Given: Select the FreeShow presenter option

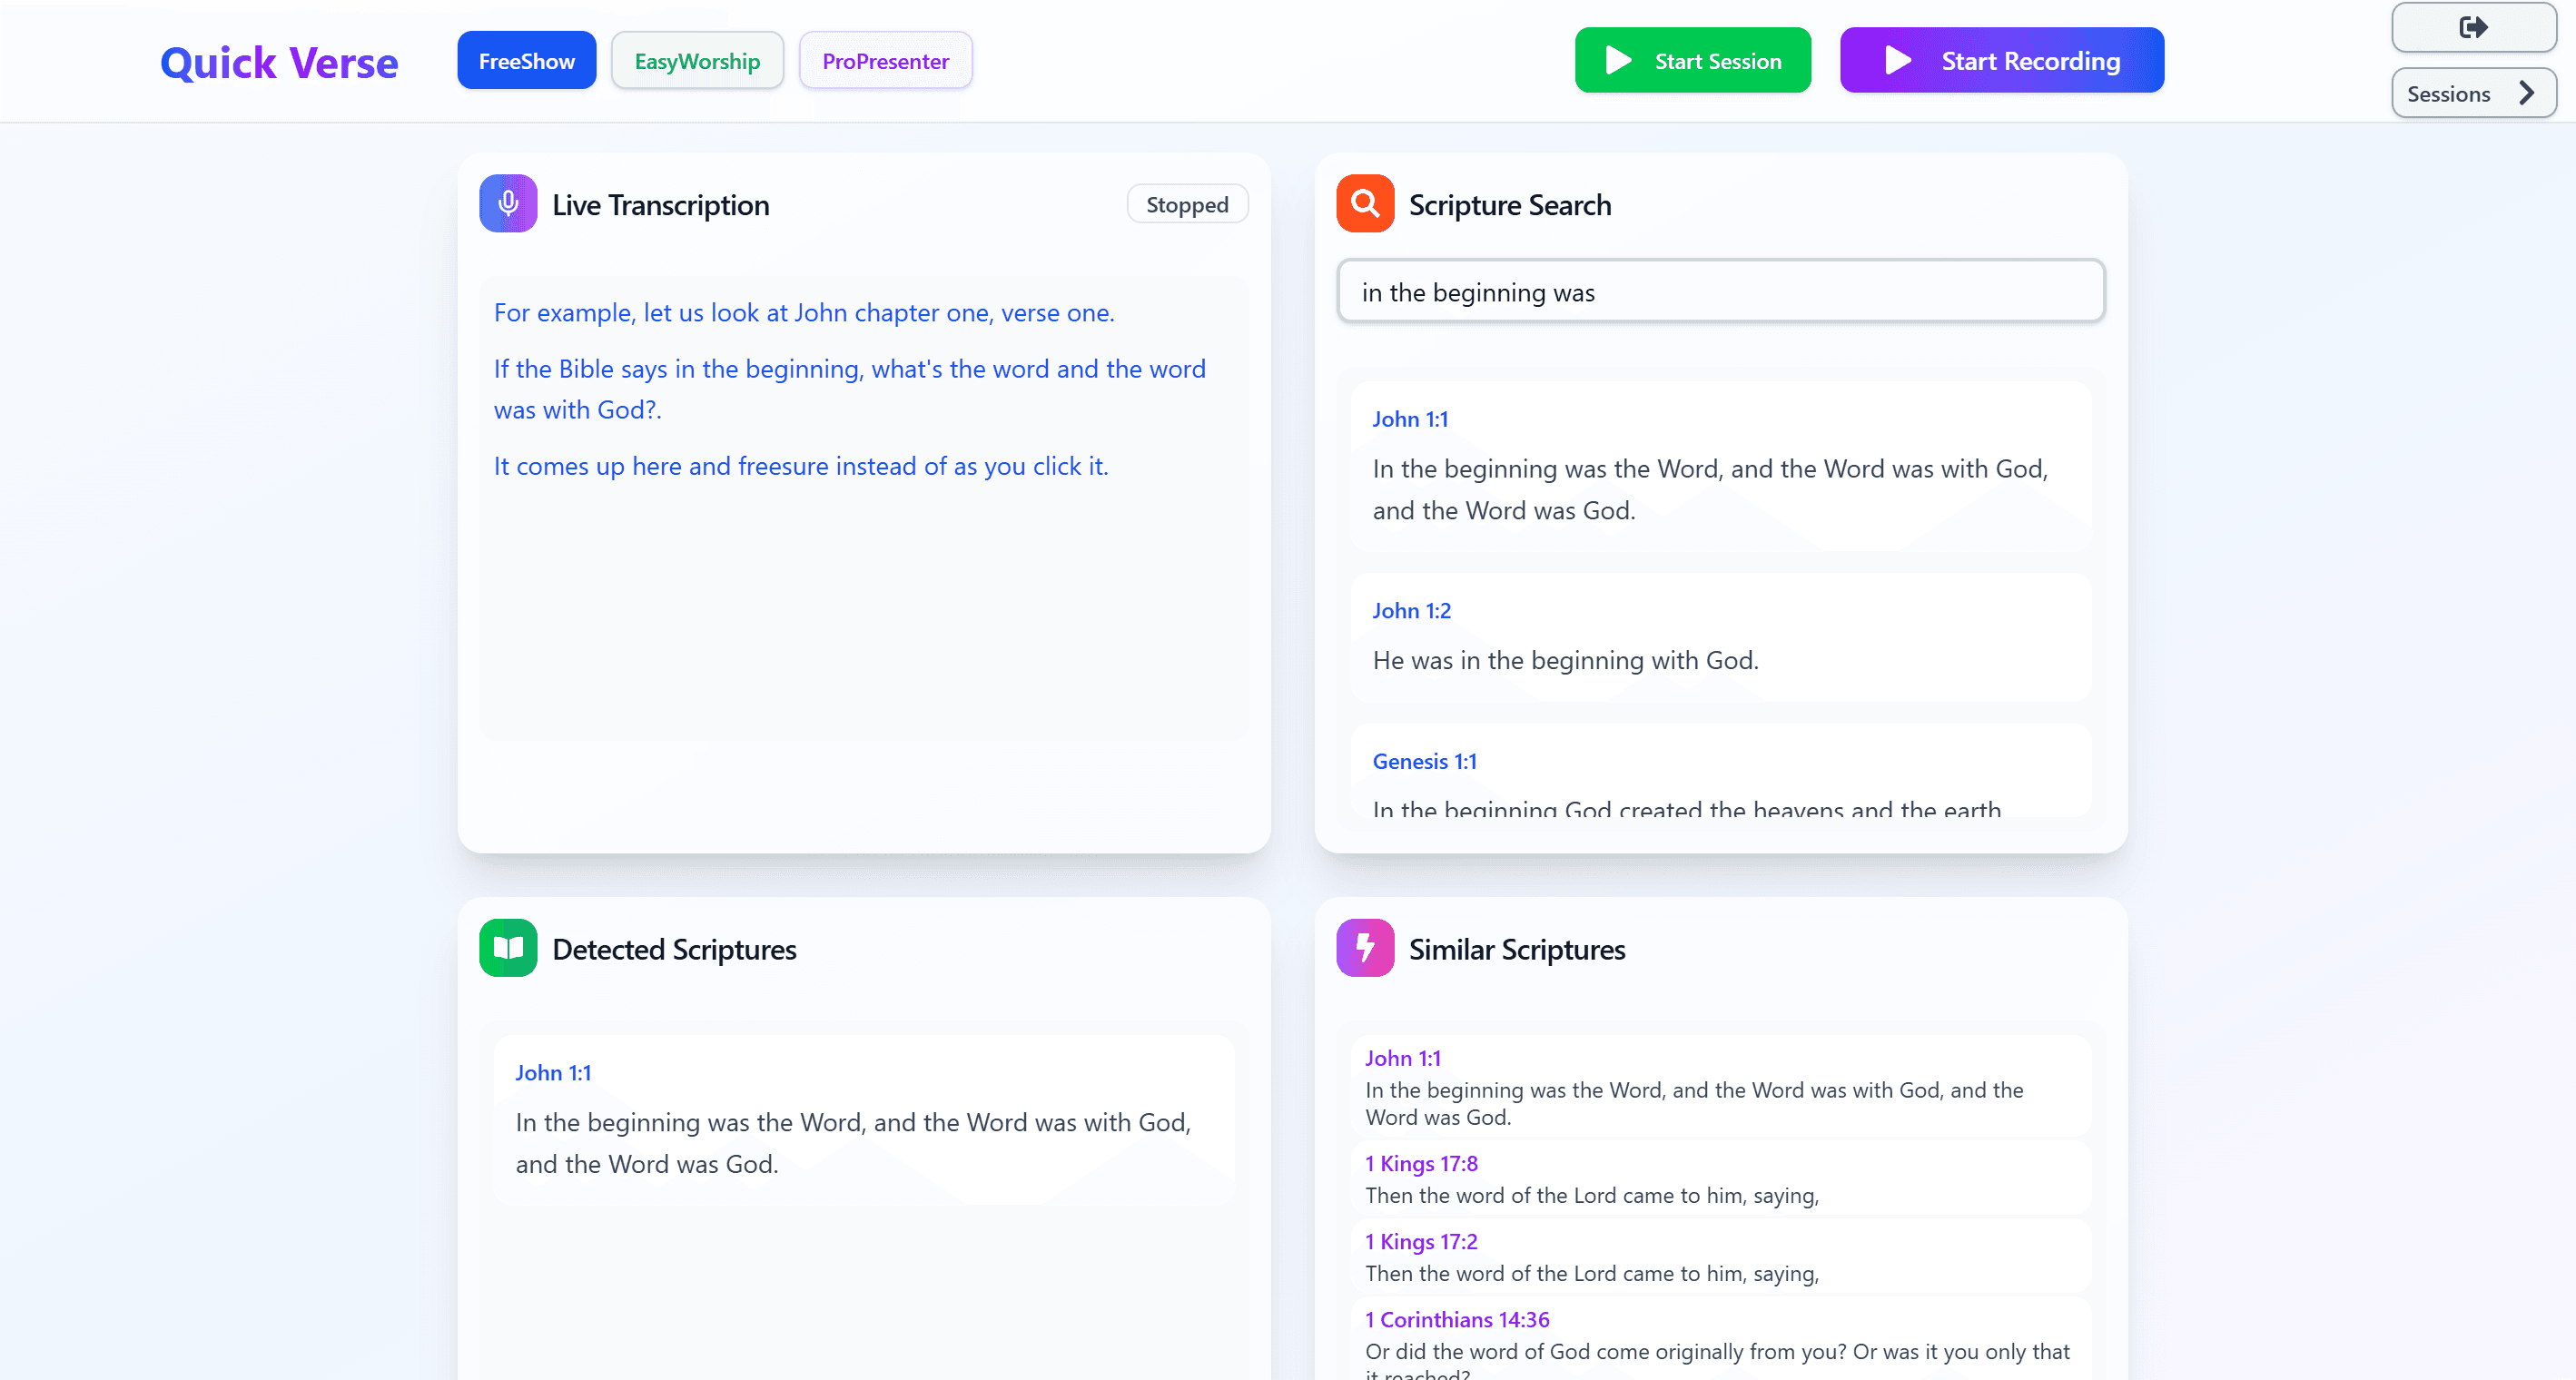Looking at the screenshot, I should [526, 61].
